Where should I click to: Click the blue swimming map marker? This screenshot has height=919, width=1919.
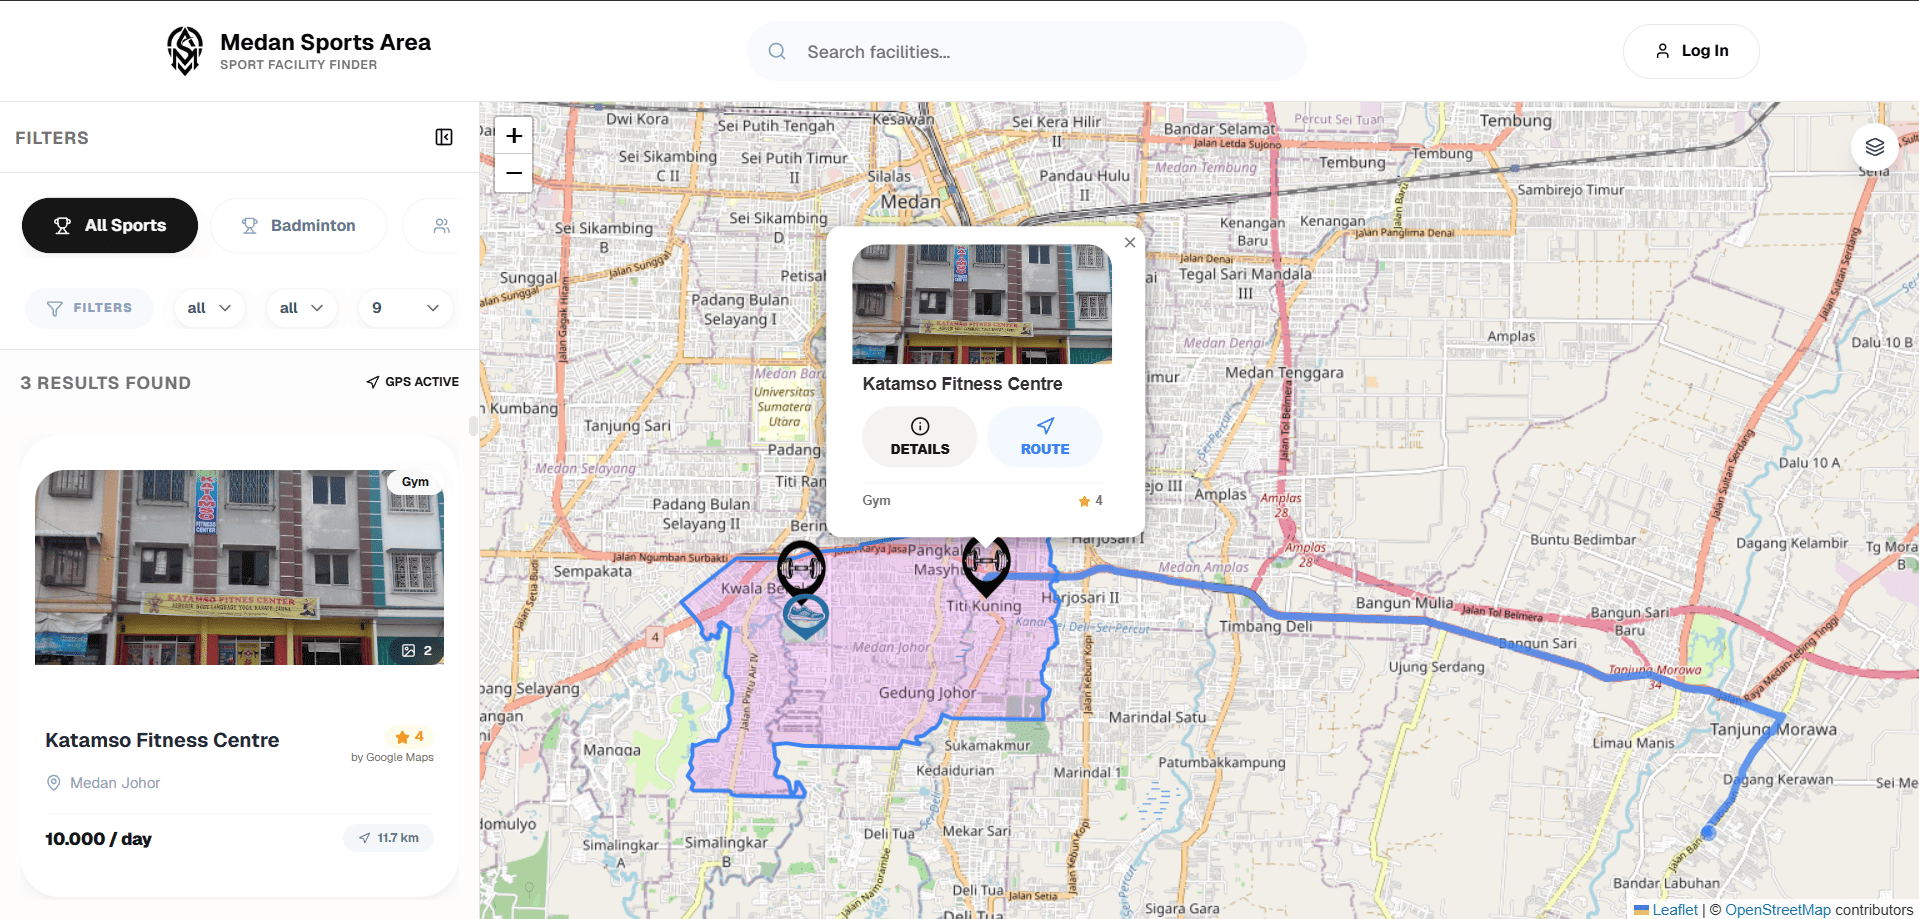(x=805, y=617)
